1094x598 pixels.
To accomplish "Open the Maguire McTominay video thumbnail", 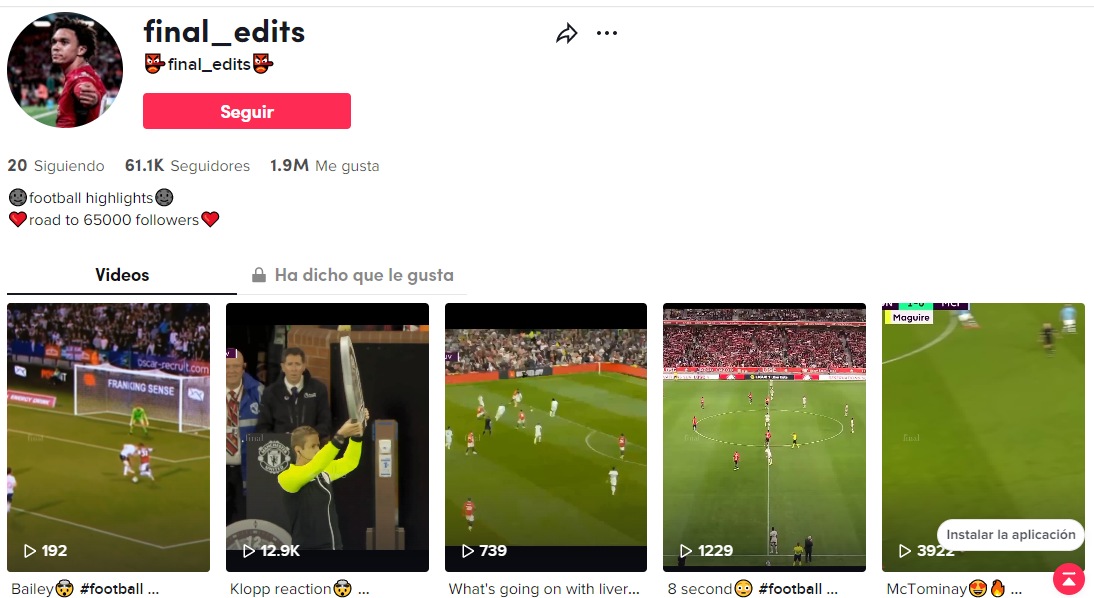I will pyautogui.click(x=983, y=438).
